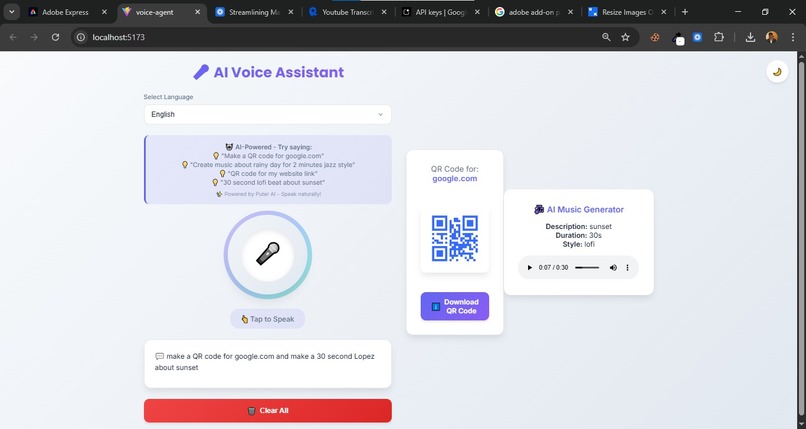Open the Chrome three-dot menu
Image resolution: width=806 pixels, height=429 pixels.
pyautogui.click(x=792, y=37)
